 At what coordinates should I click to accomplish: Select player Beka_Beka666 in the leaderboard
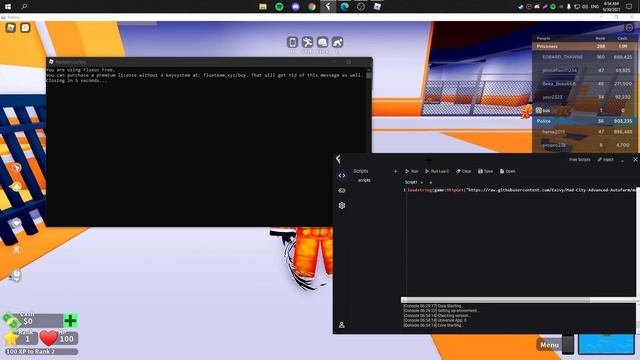pyautogui.click(x=584, y=84)
